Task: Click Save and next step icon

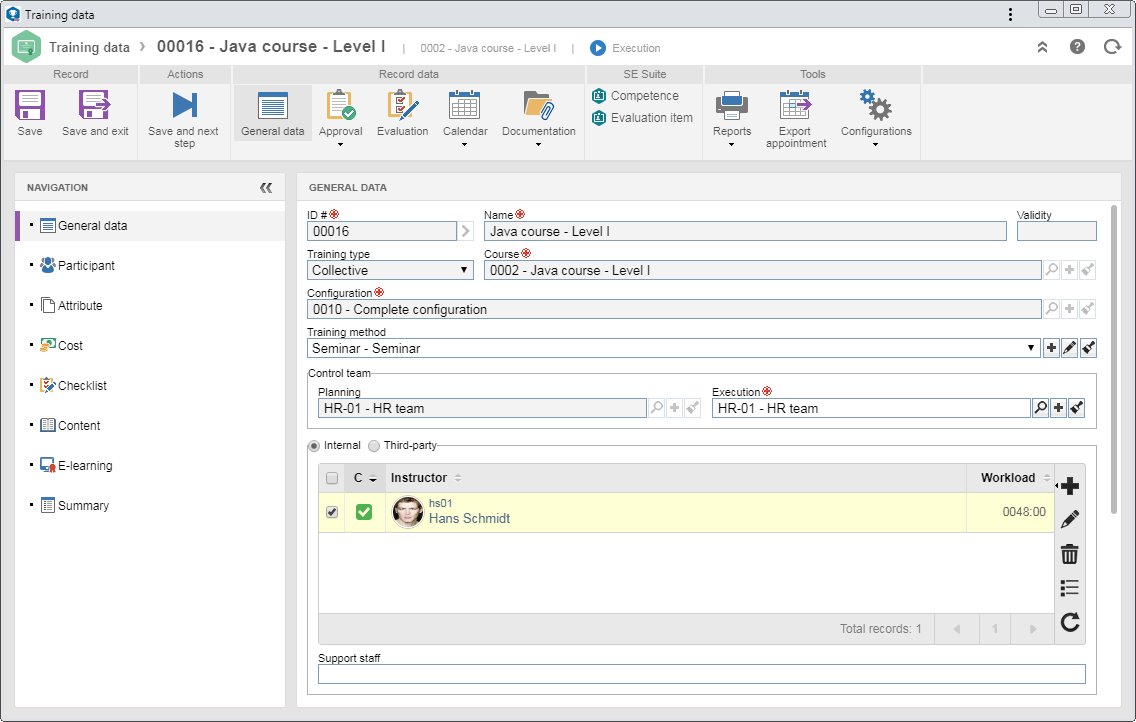Action: click(184, 106)
